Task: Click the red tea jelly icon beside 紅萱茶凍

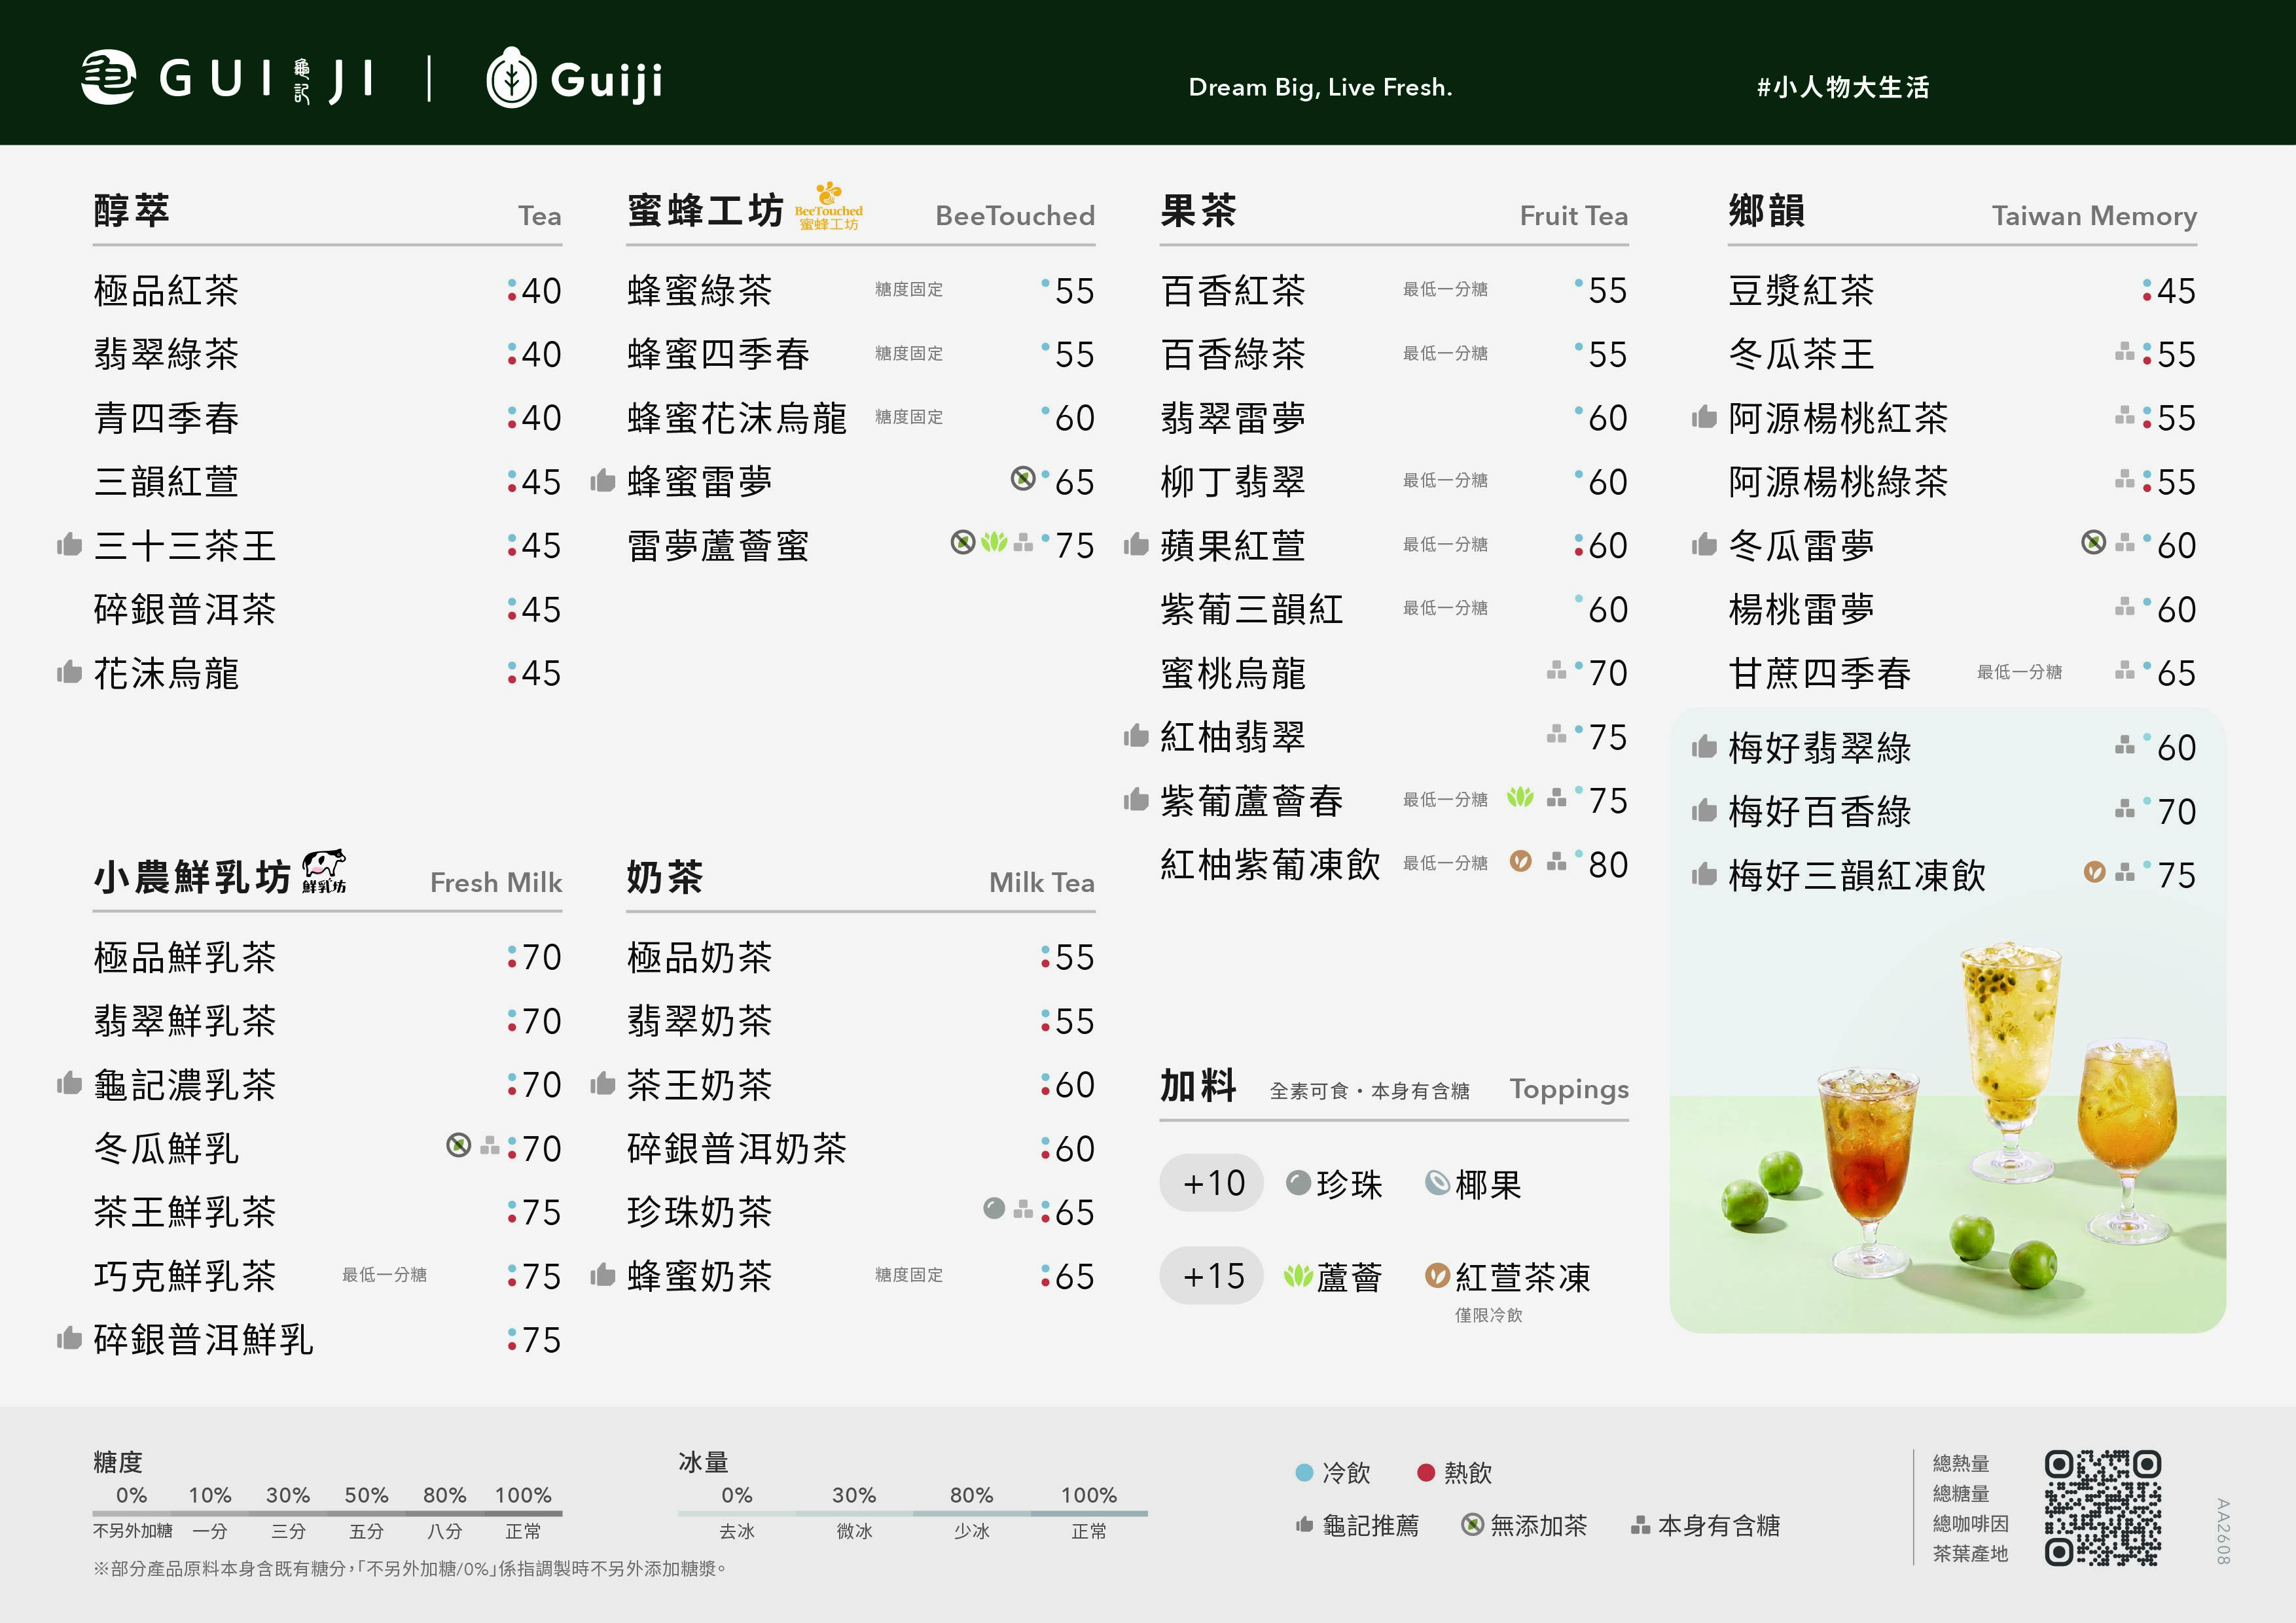Action: 1437,1275
